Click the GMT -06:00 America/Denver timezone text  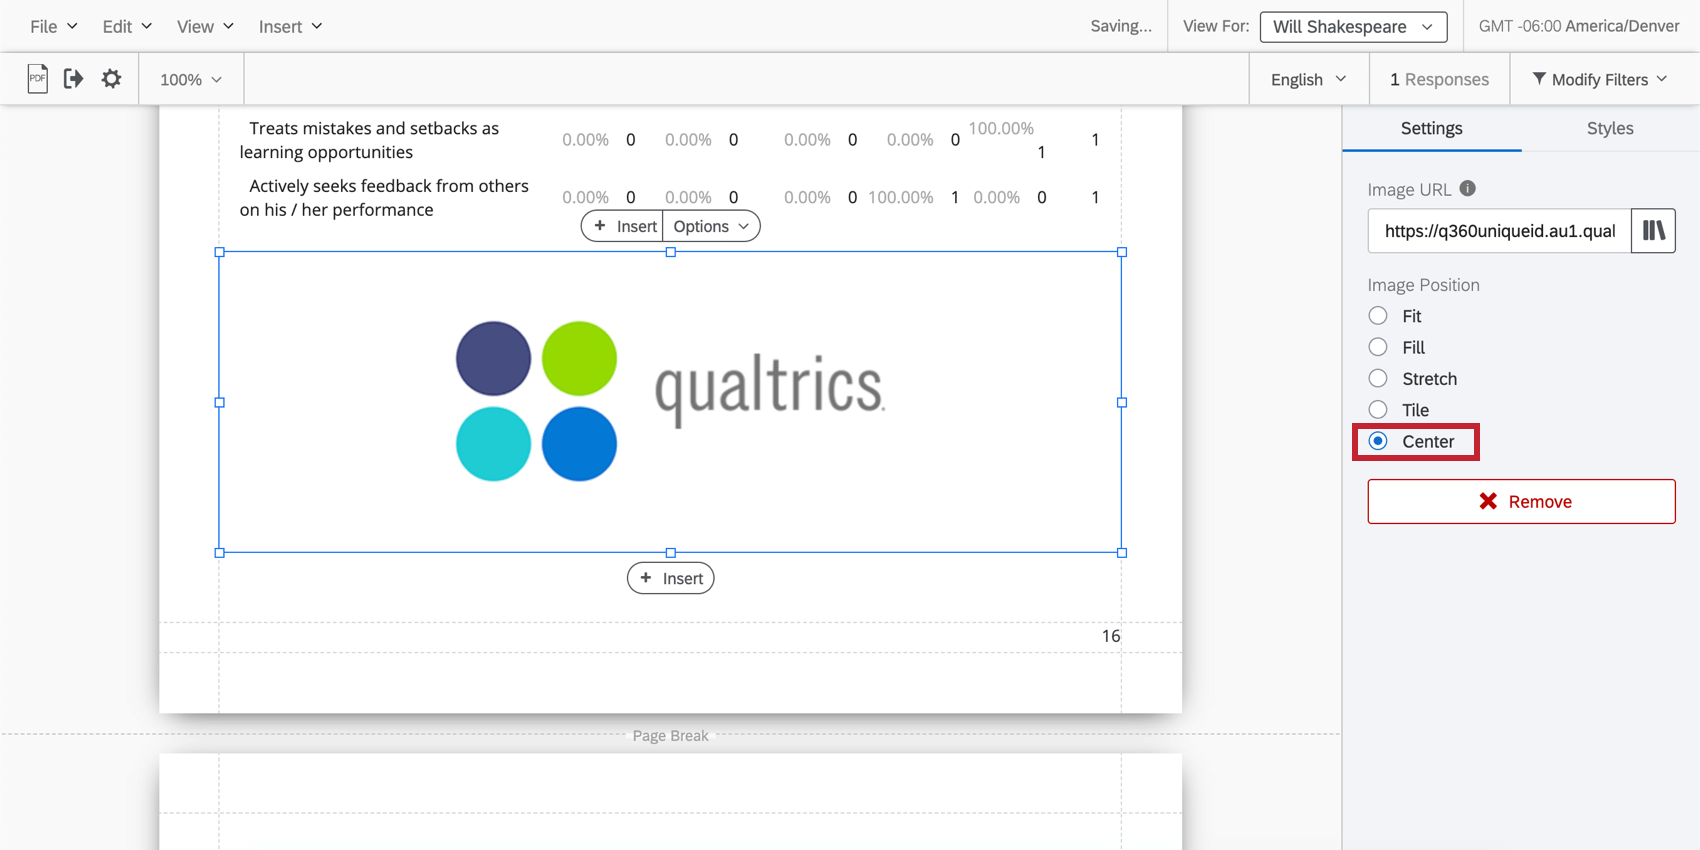1579,26
